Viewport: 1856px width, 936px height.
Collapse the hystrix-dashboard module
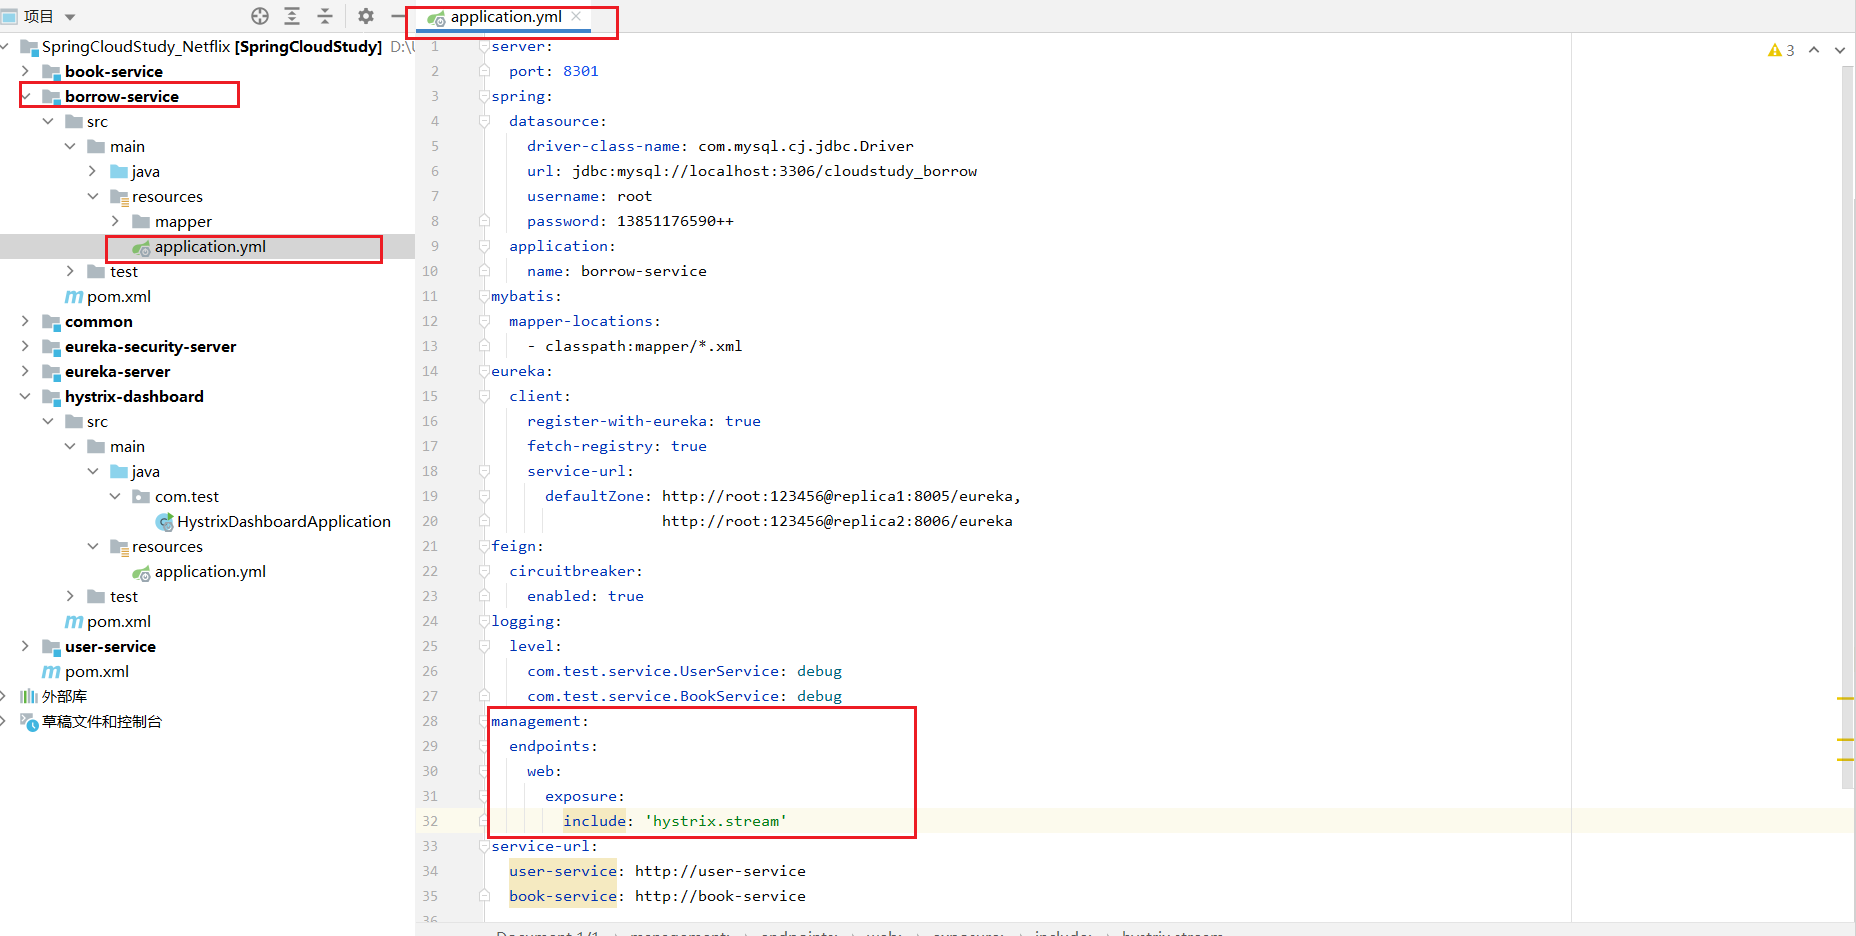pyautogui.click(x=25, y=396)
